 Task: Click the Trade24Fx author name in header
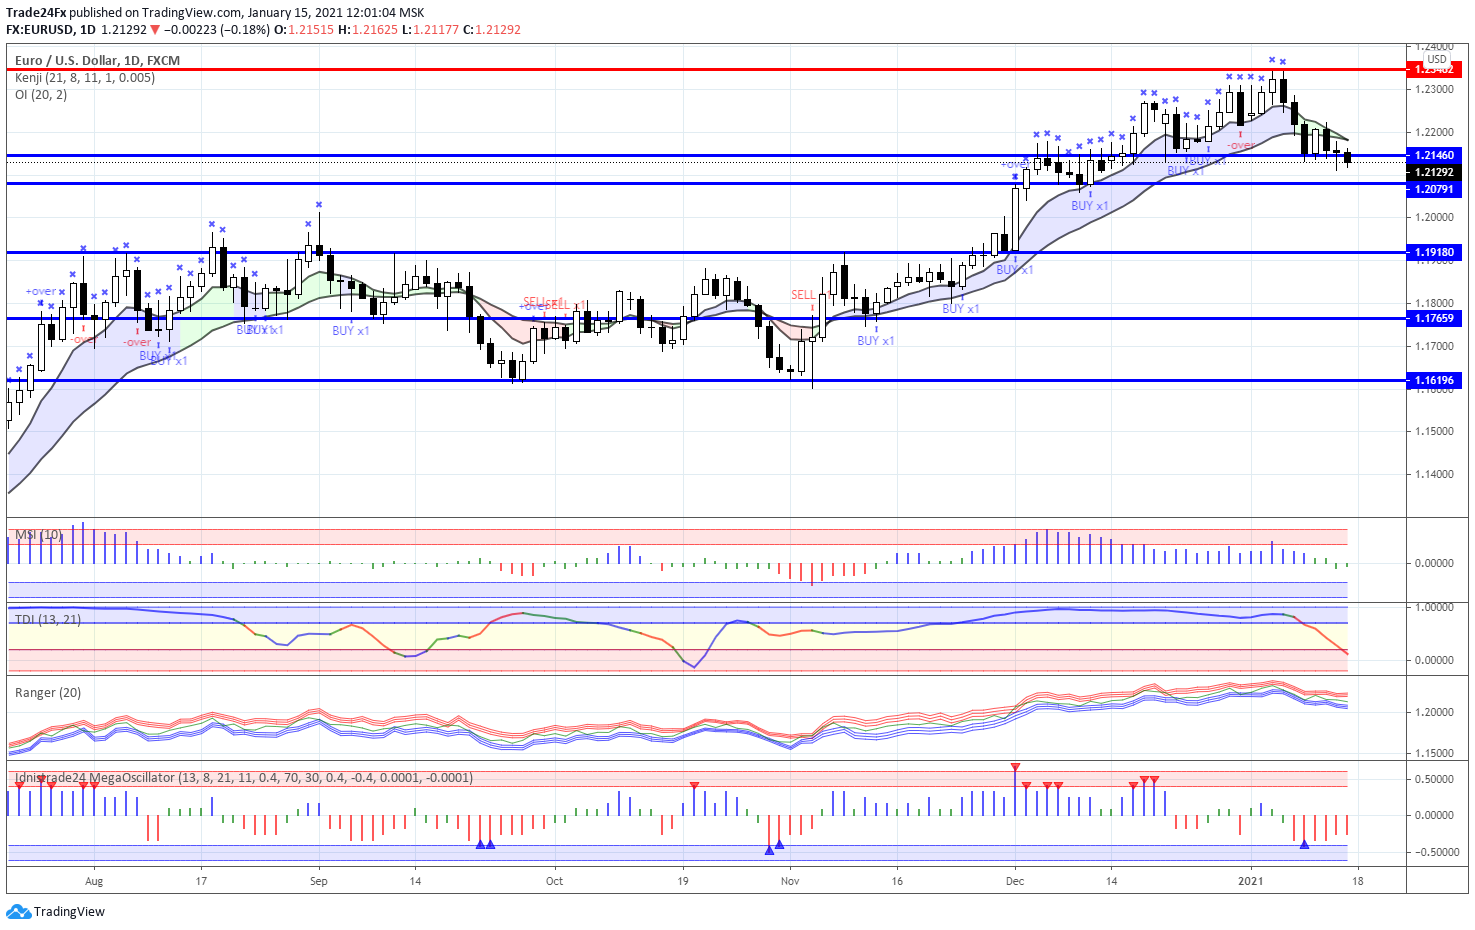click(36, 12)
